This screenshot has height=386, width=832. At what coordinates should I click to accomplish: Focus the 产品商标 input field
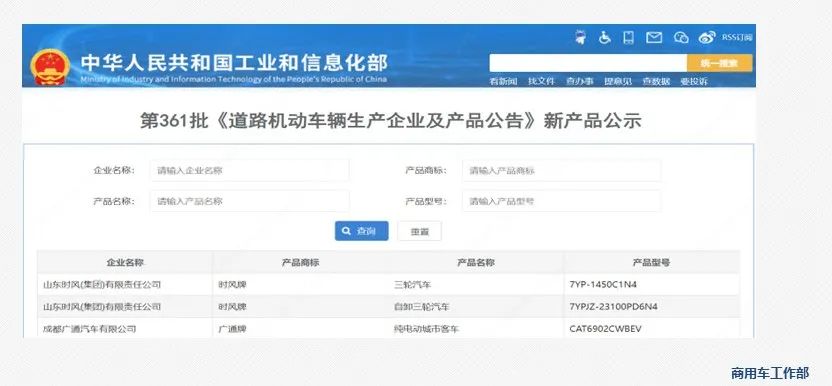coord(561,170)
